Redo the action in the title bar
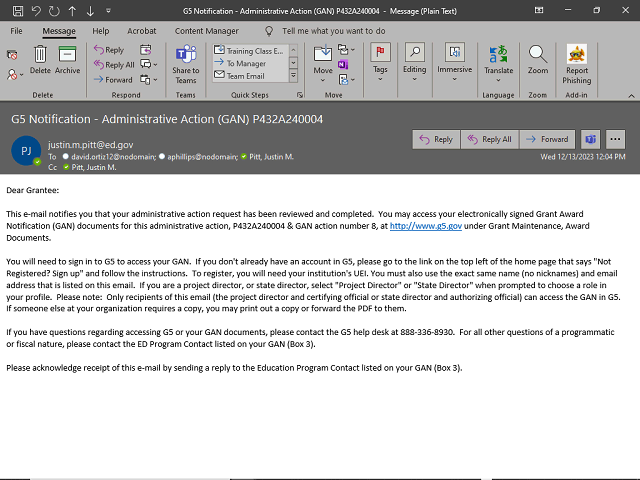 coord(54,11)
